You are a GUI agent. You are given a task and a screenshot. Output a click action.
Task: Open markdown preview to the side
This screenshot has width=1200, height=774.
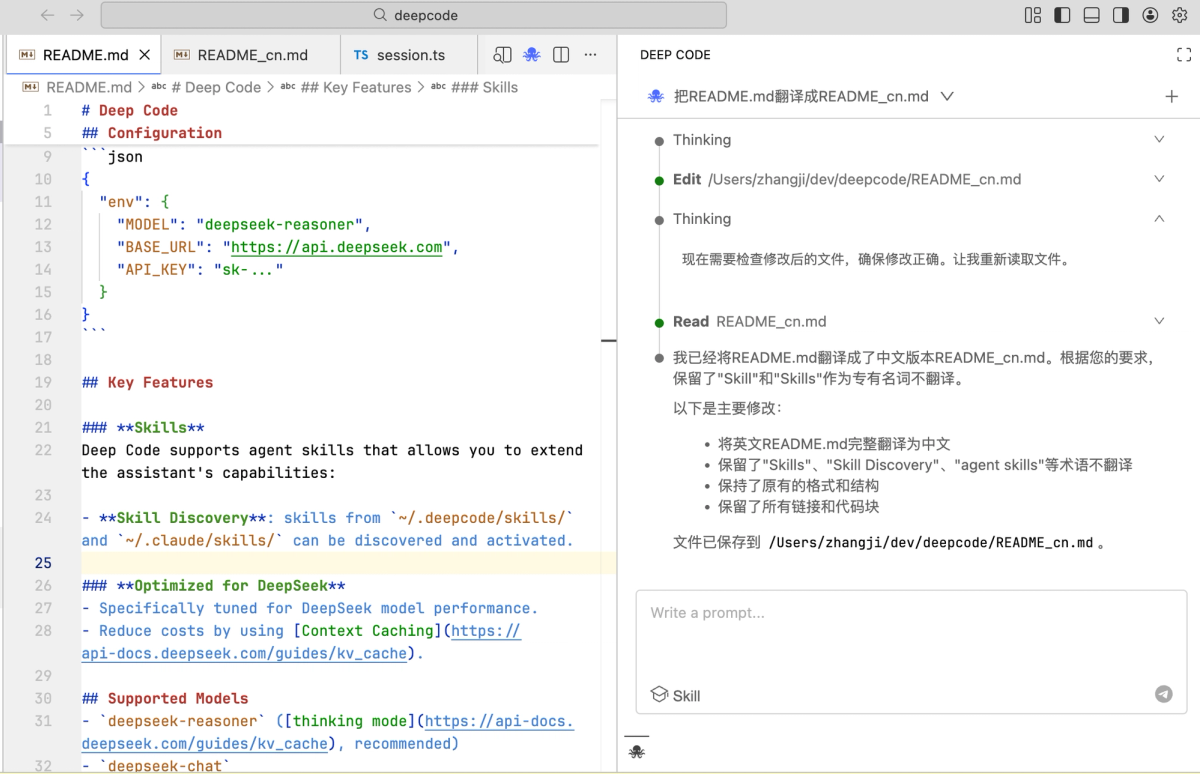point(502,55)
